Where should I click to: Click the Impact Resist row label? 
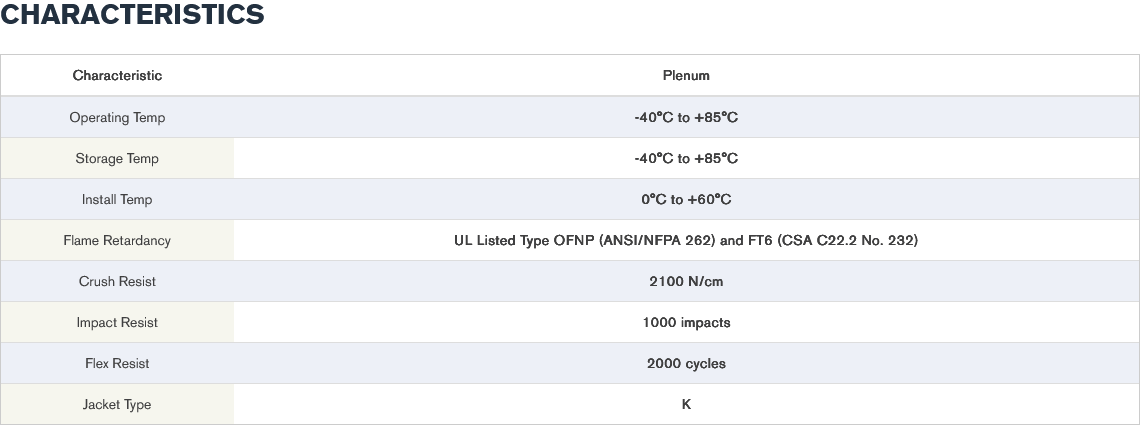pyautogui.click(x=117, y=322)
